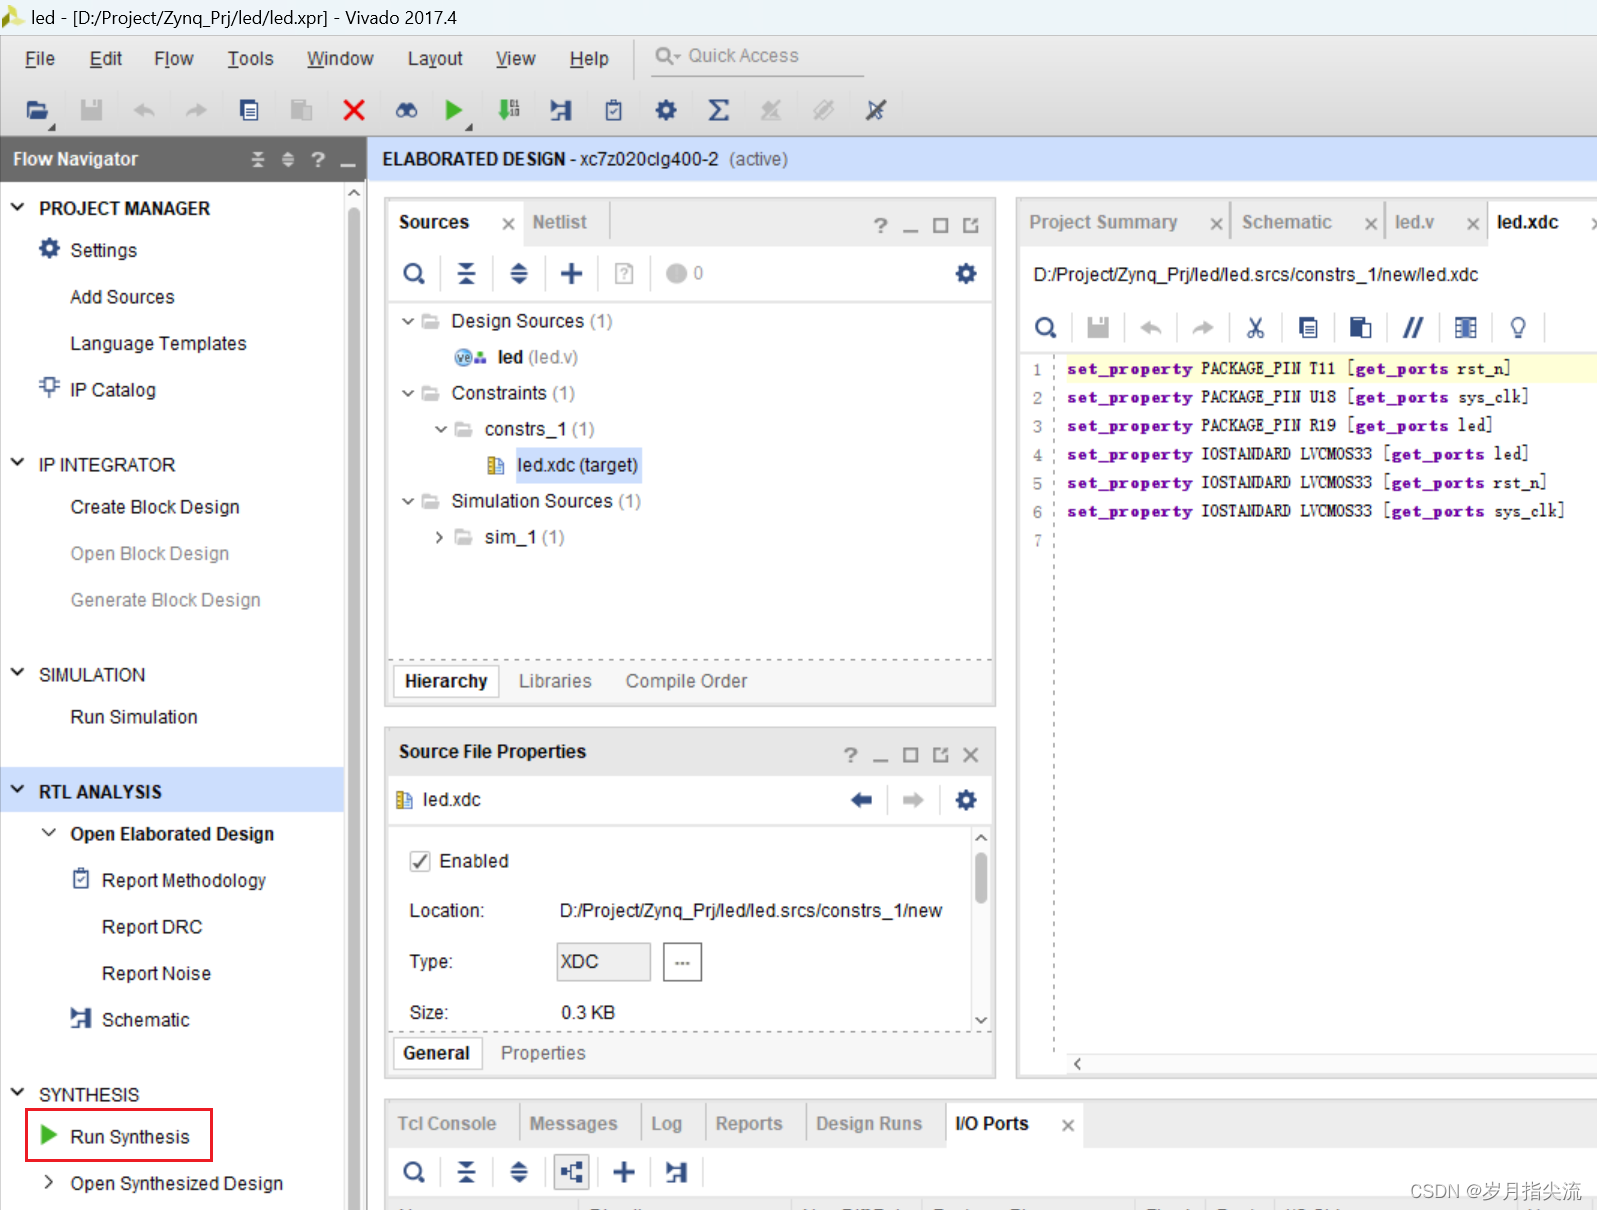The height and width of the screenshot is (1210, 1597).
Task: Open Sources panel settings gear
Action: pyautogui.click(x=965, y=273)
